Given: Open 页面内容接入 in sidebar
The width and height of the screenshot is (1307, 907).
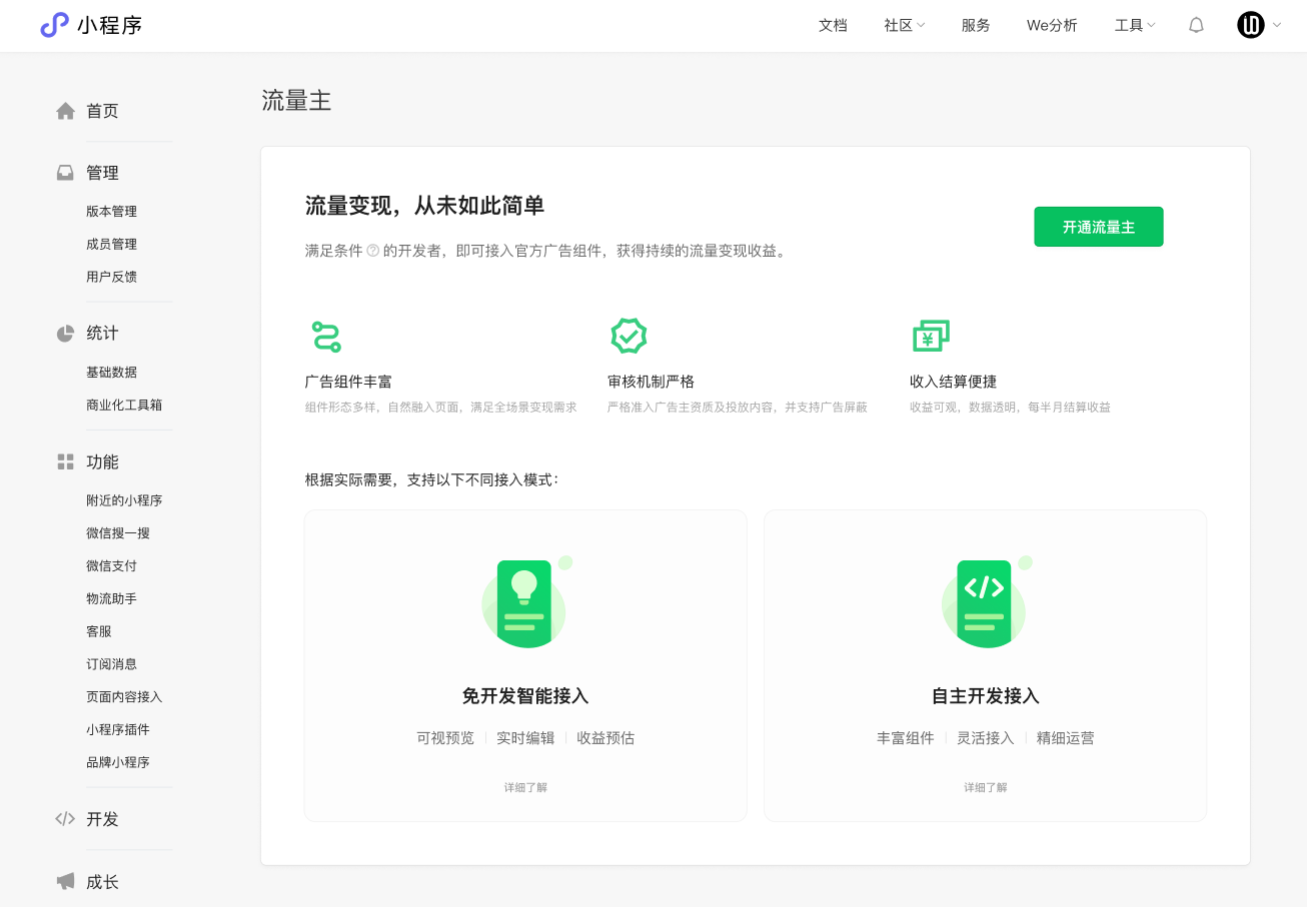Looking at the screenshot, I should (124, 697).
